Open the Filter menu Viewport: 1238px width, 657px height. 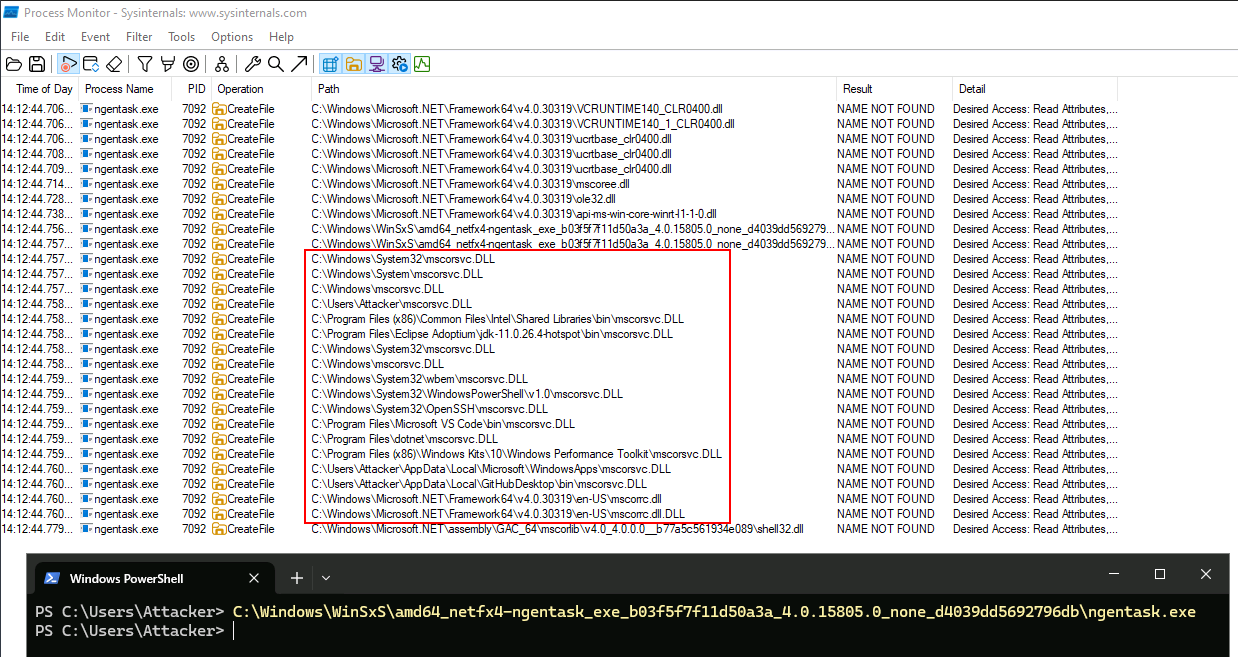click(x=139, y=37)
